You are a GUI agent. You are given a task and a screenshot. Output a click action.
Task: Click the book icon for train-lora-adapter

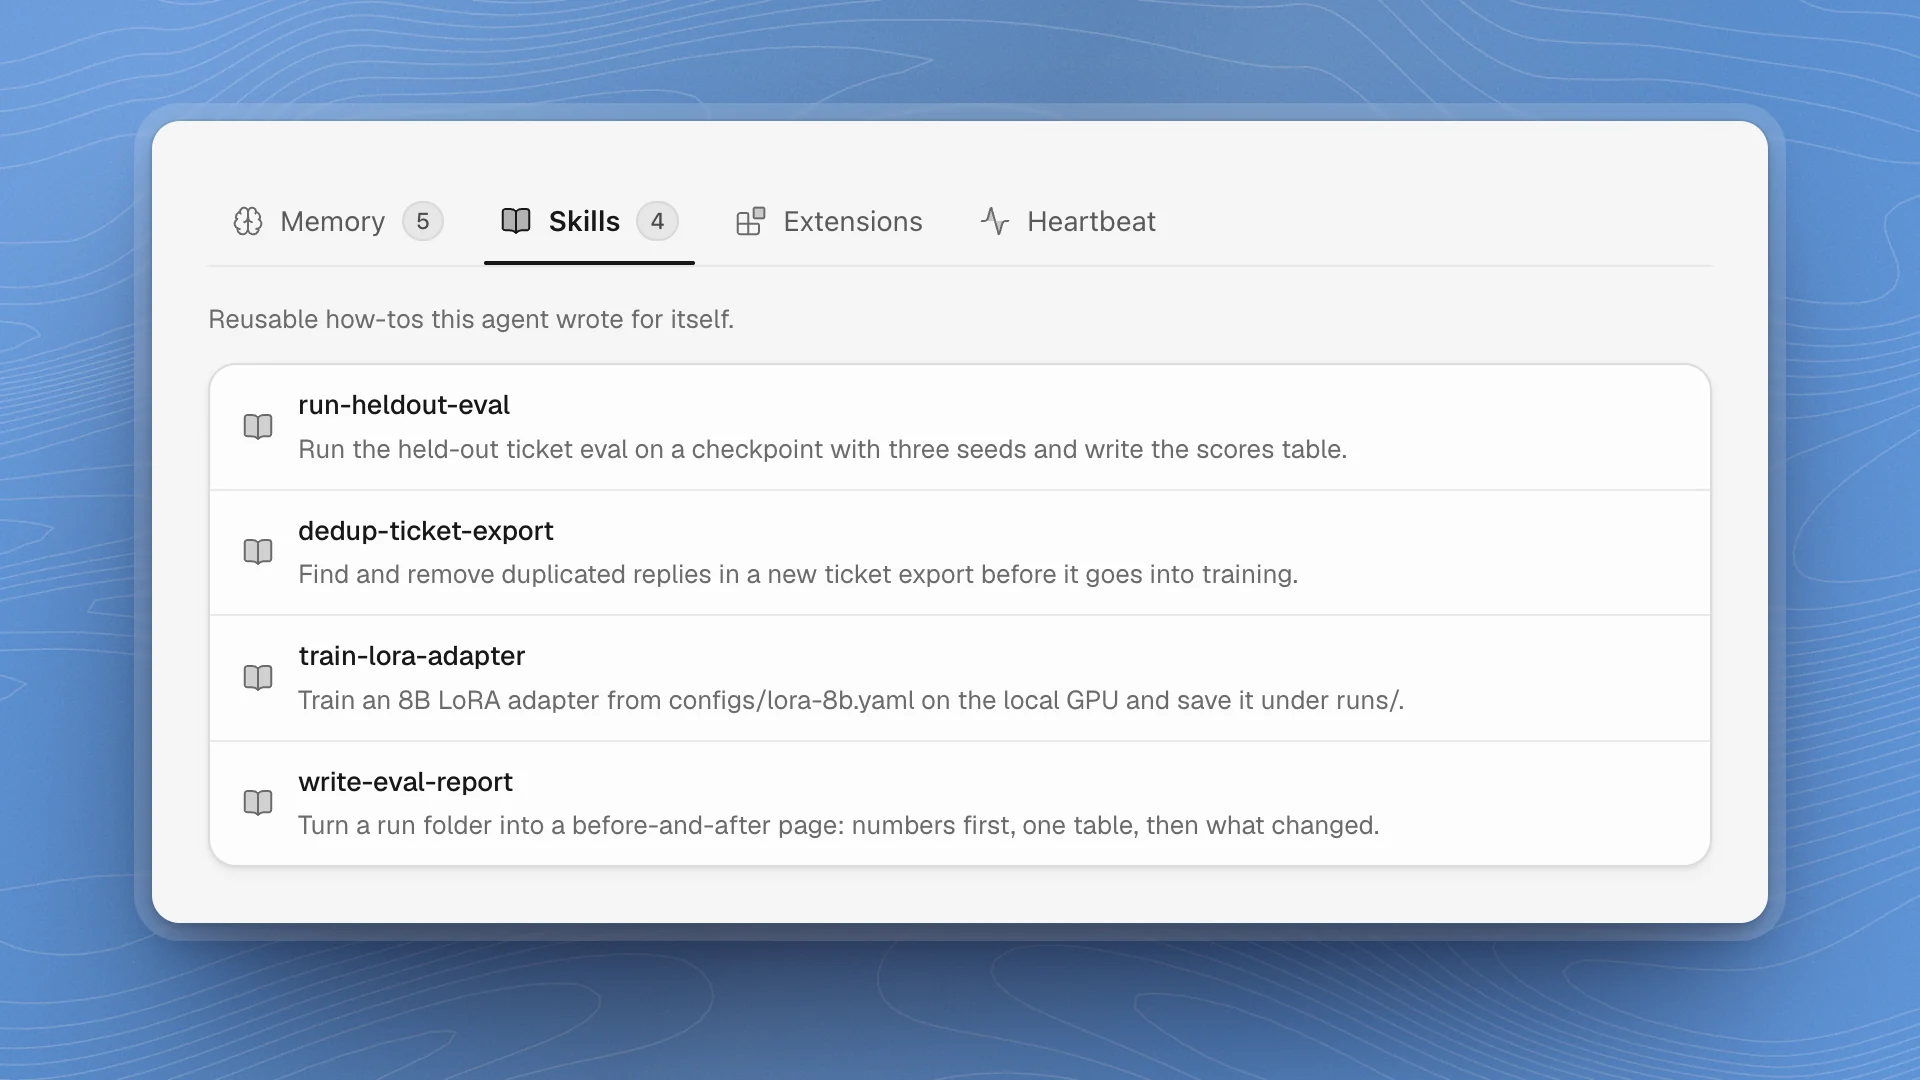pos(258,678)
